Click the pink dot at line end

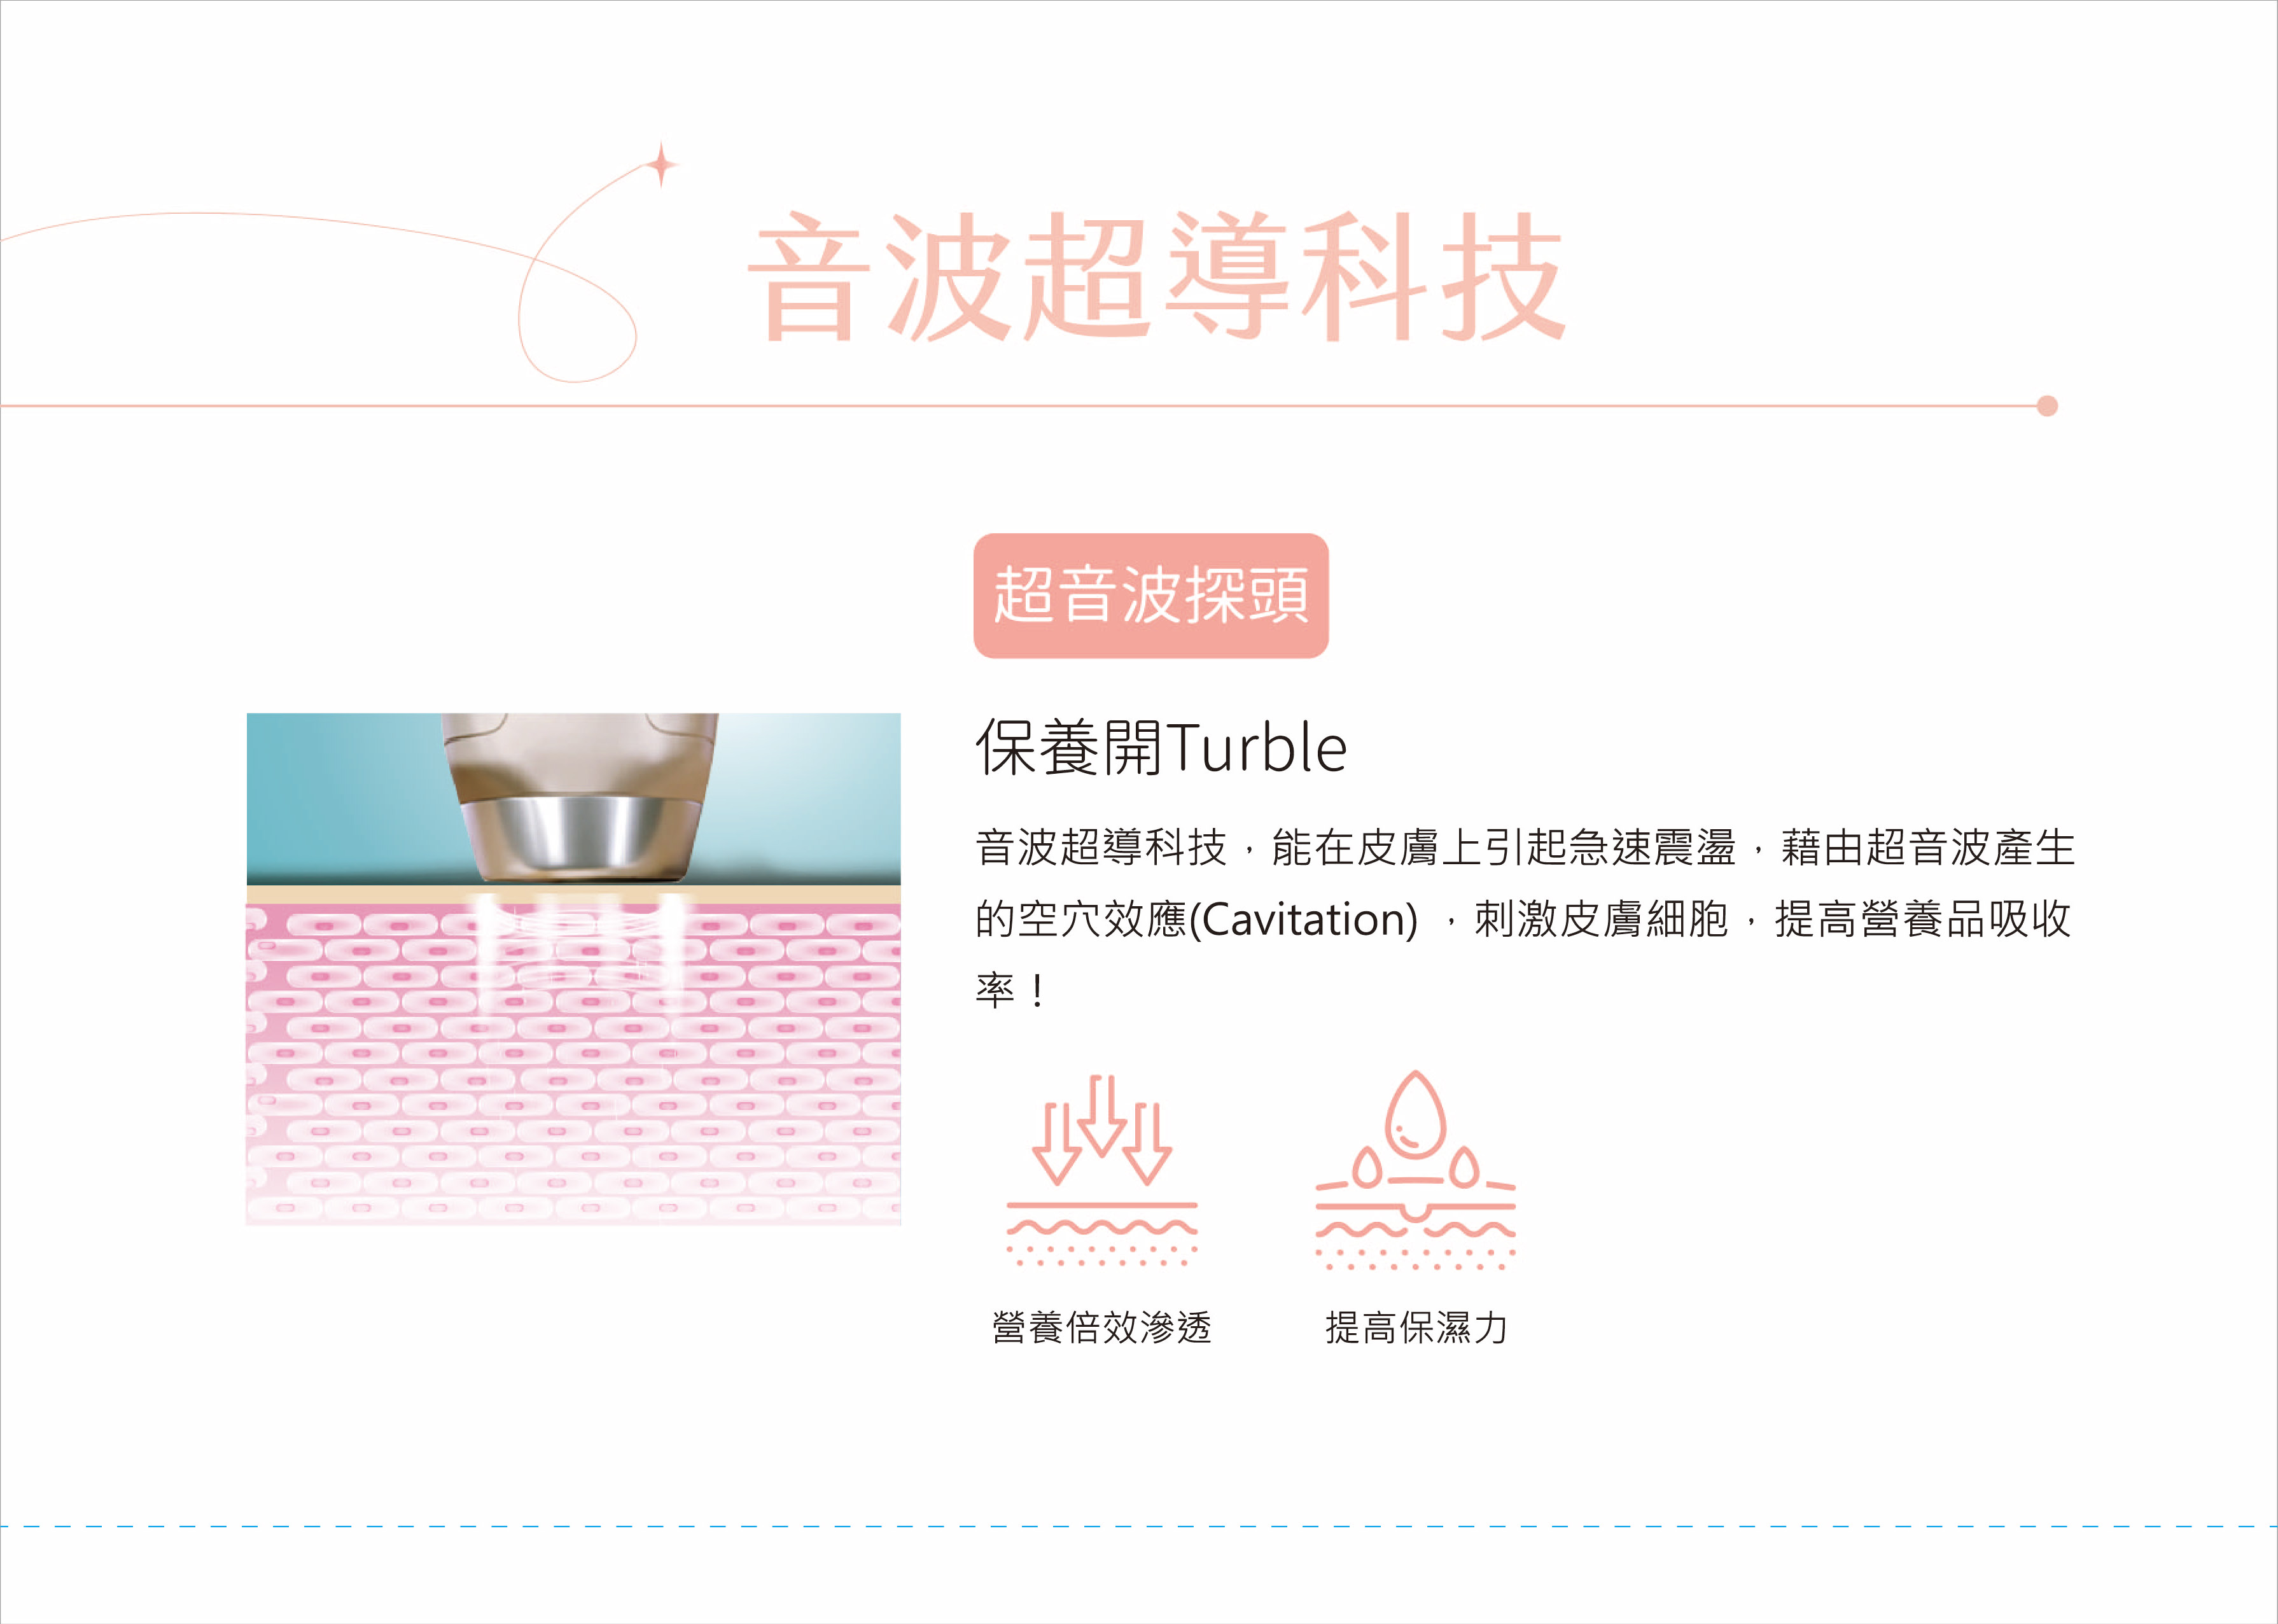pyautogui.click(x=2047, y=406)
